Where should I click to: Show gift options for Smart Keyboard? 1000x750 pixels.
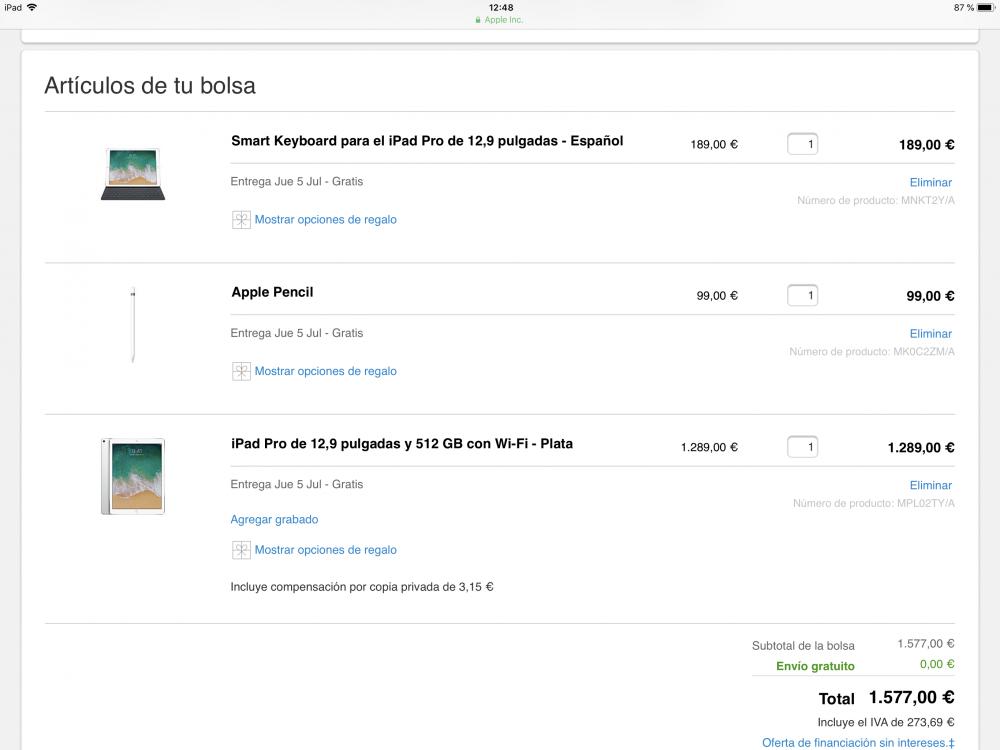pos(325,220)
